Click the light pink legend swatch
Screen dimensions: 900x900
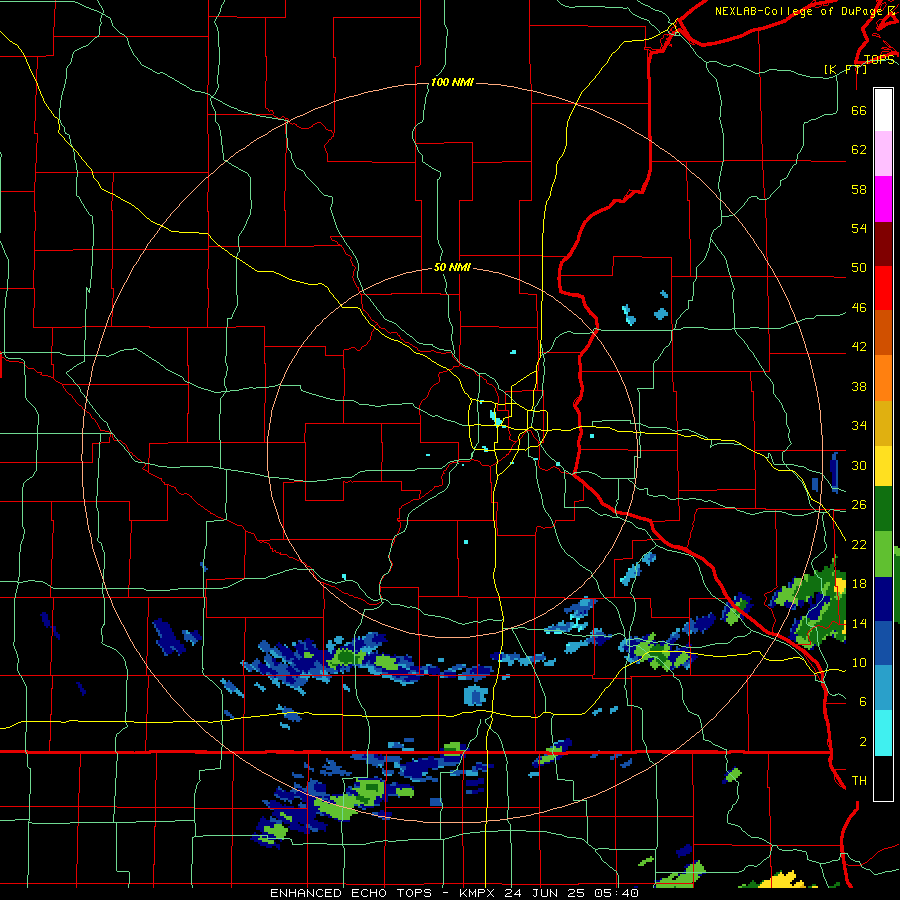pyautogui.click(x=883, y=154)
